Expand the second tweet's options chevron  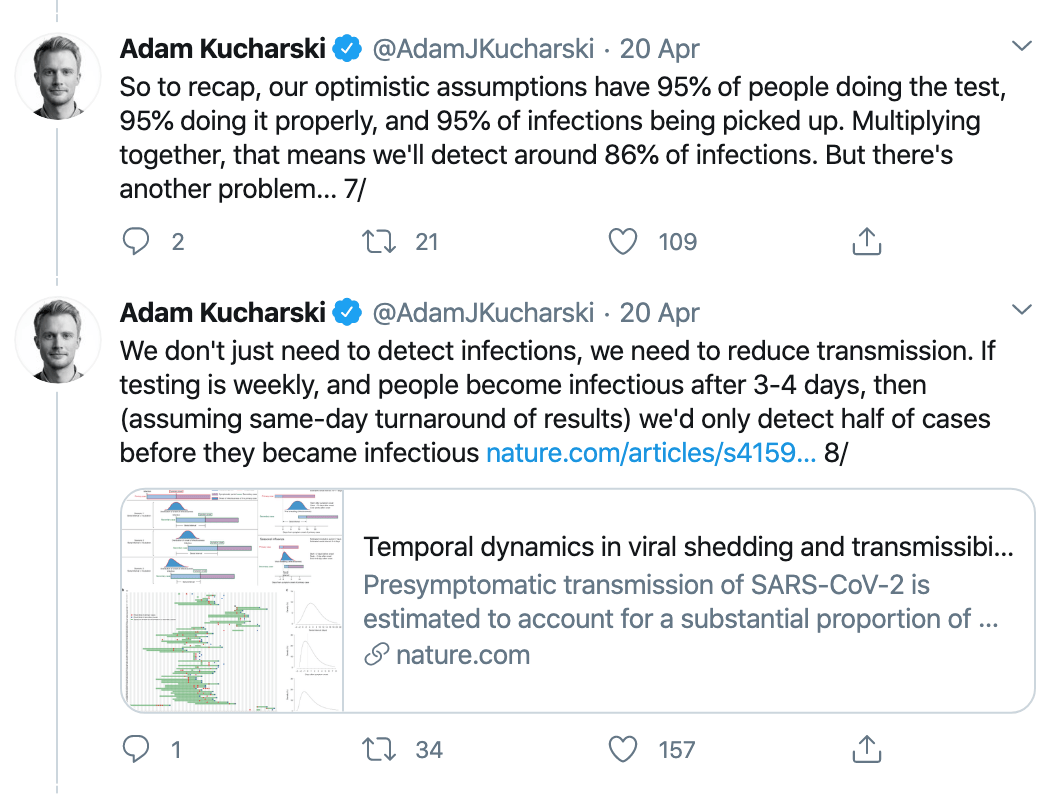coord(1021,311)
